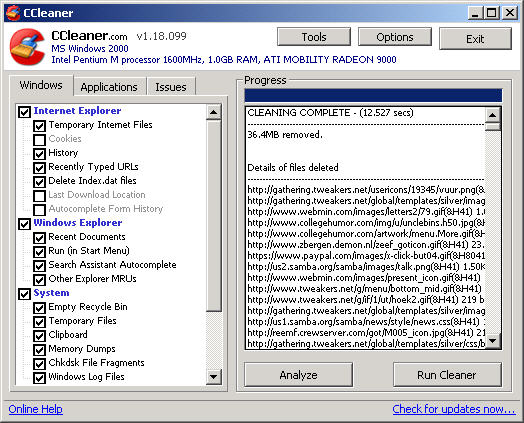The height and width of the screenshot is (423, 524).
Task: Select the usericons/19345/vuur.png log entry
Action: 366,190
